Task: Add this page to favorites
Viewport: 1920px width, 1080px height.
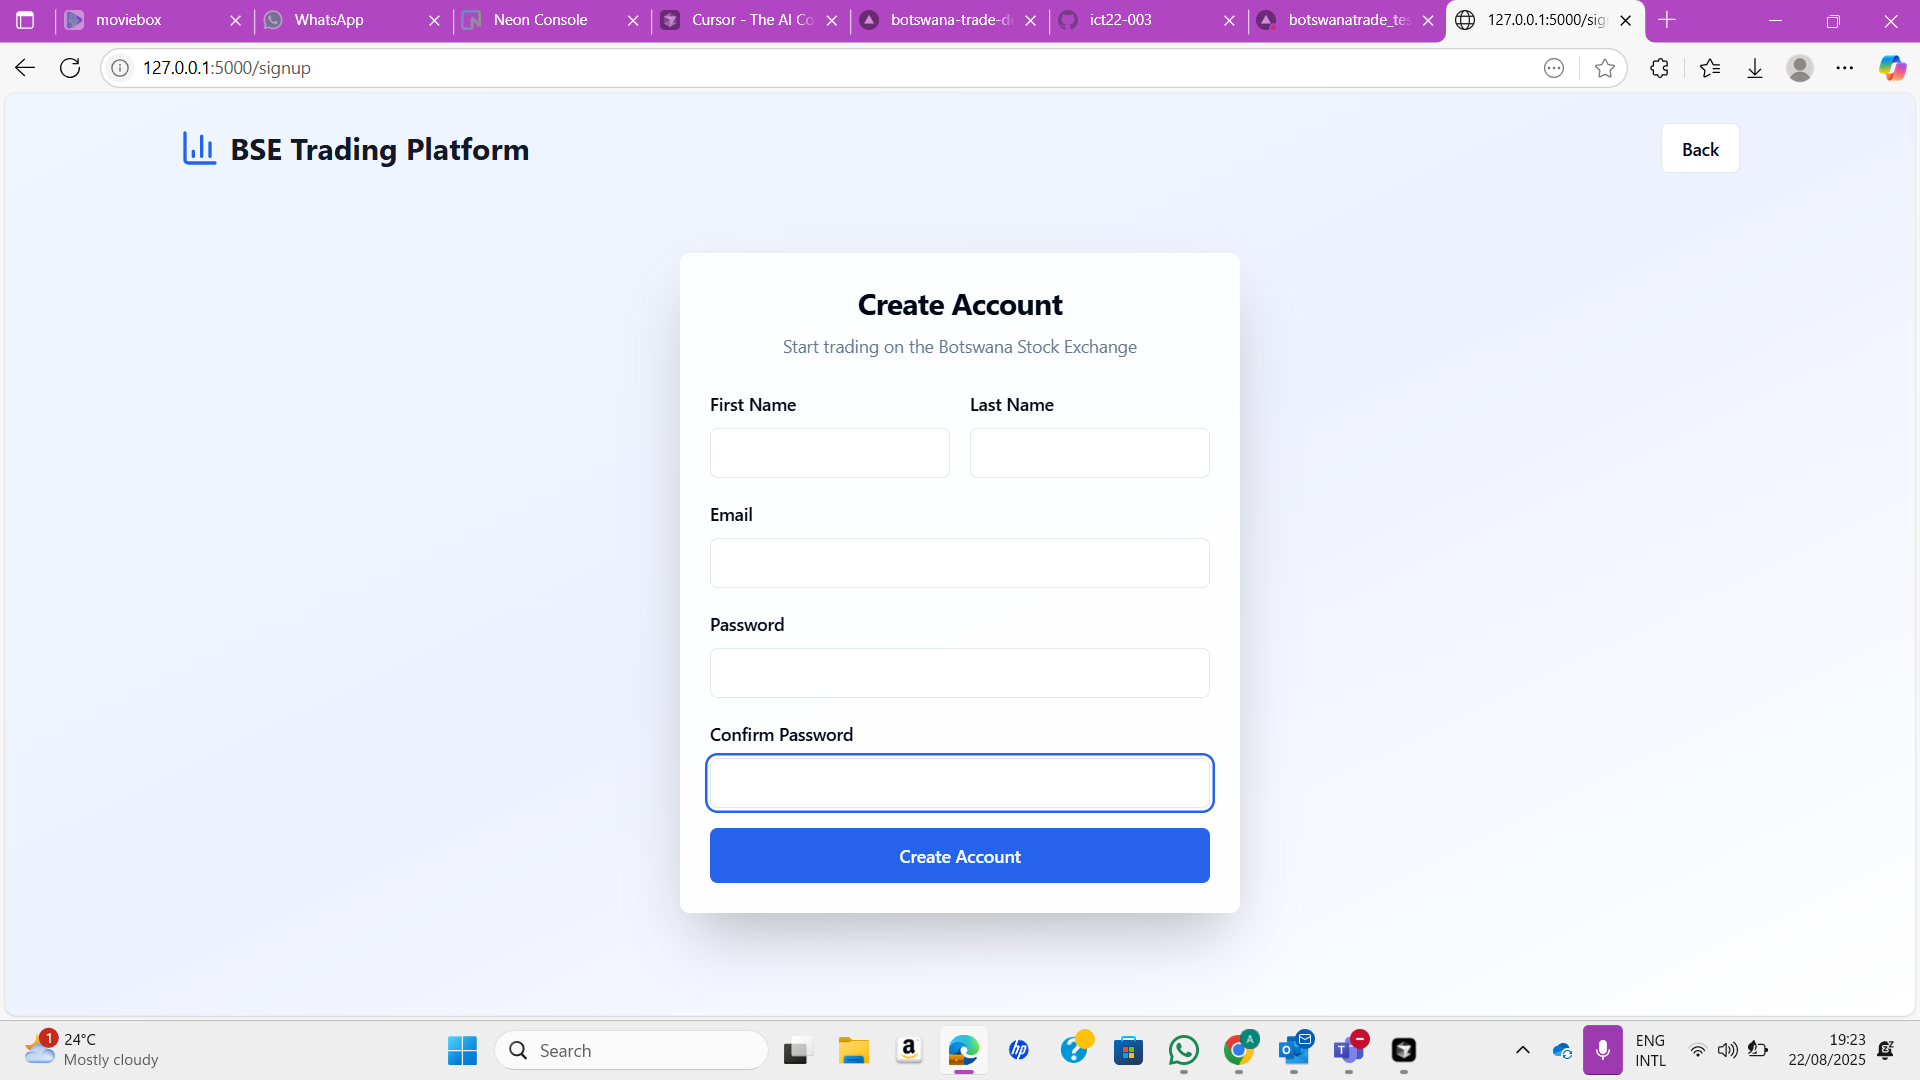Action: tap(1604, 68)
